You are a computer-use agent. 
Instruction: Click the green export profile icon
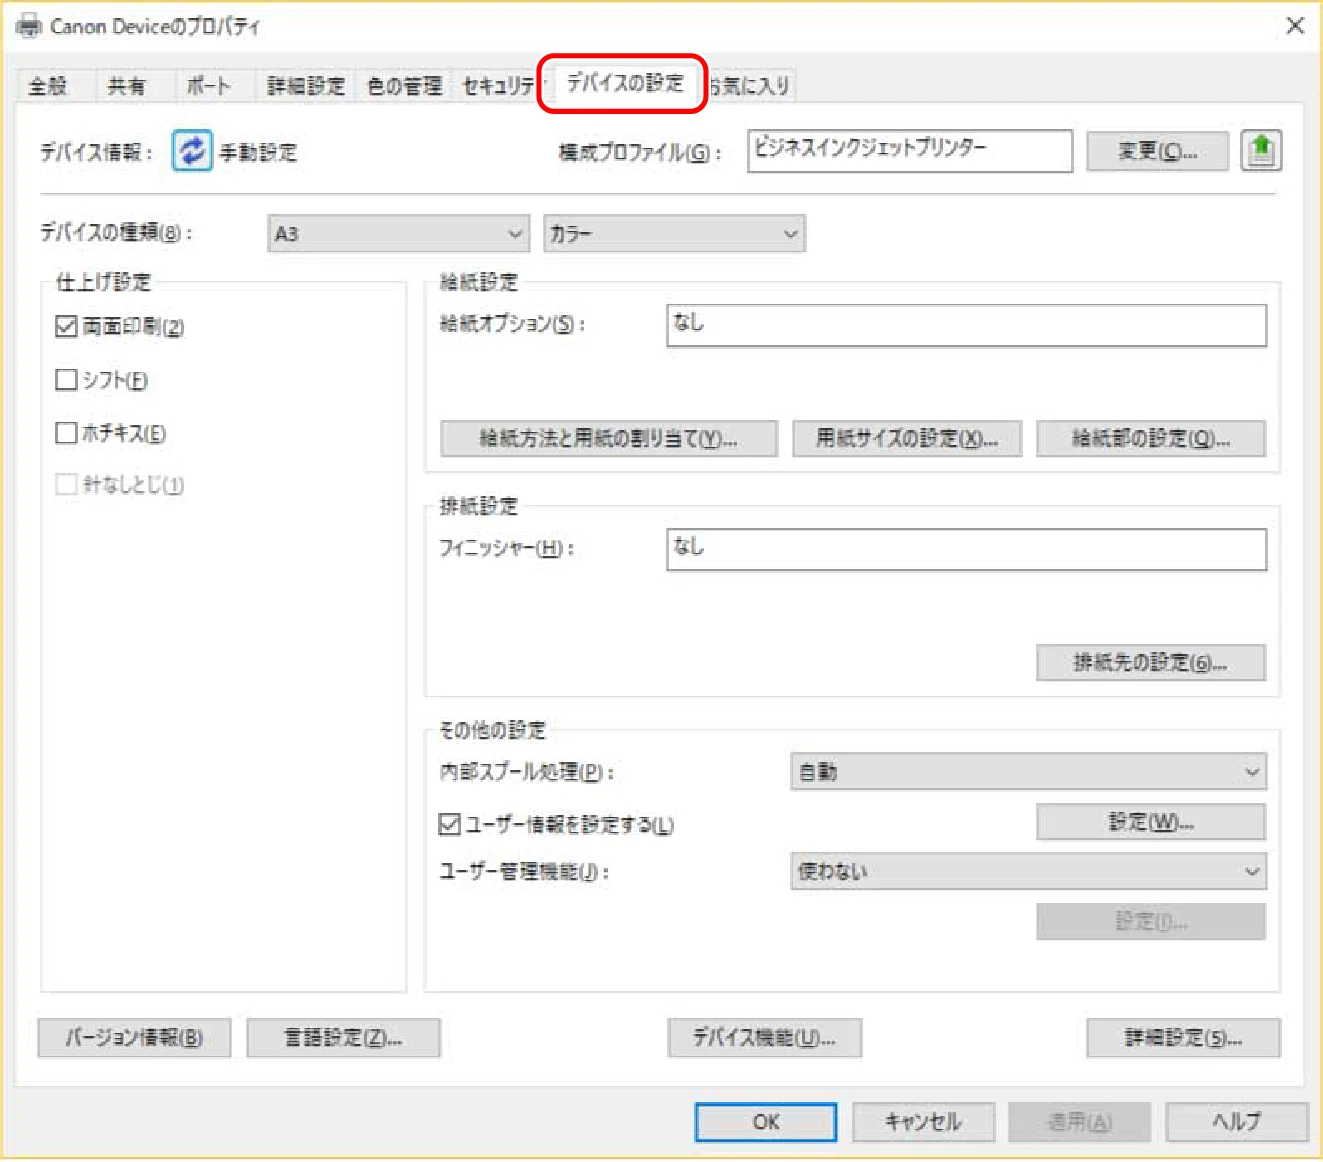pos(1261,151)
